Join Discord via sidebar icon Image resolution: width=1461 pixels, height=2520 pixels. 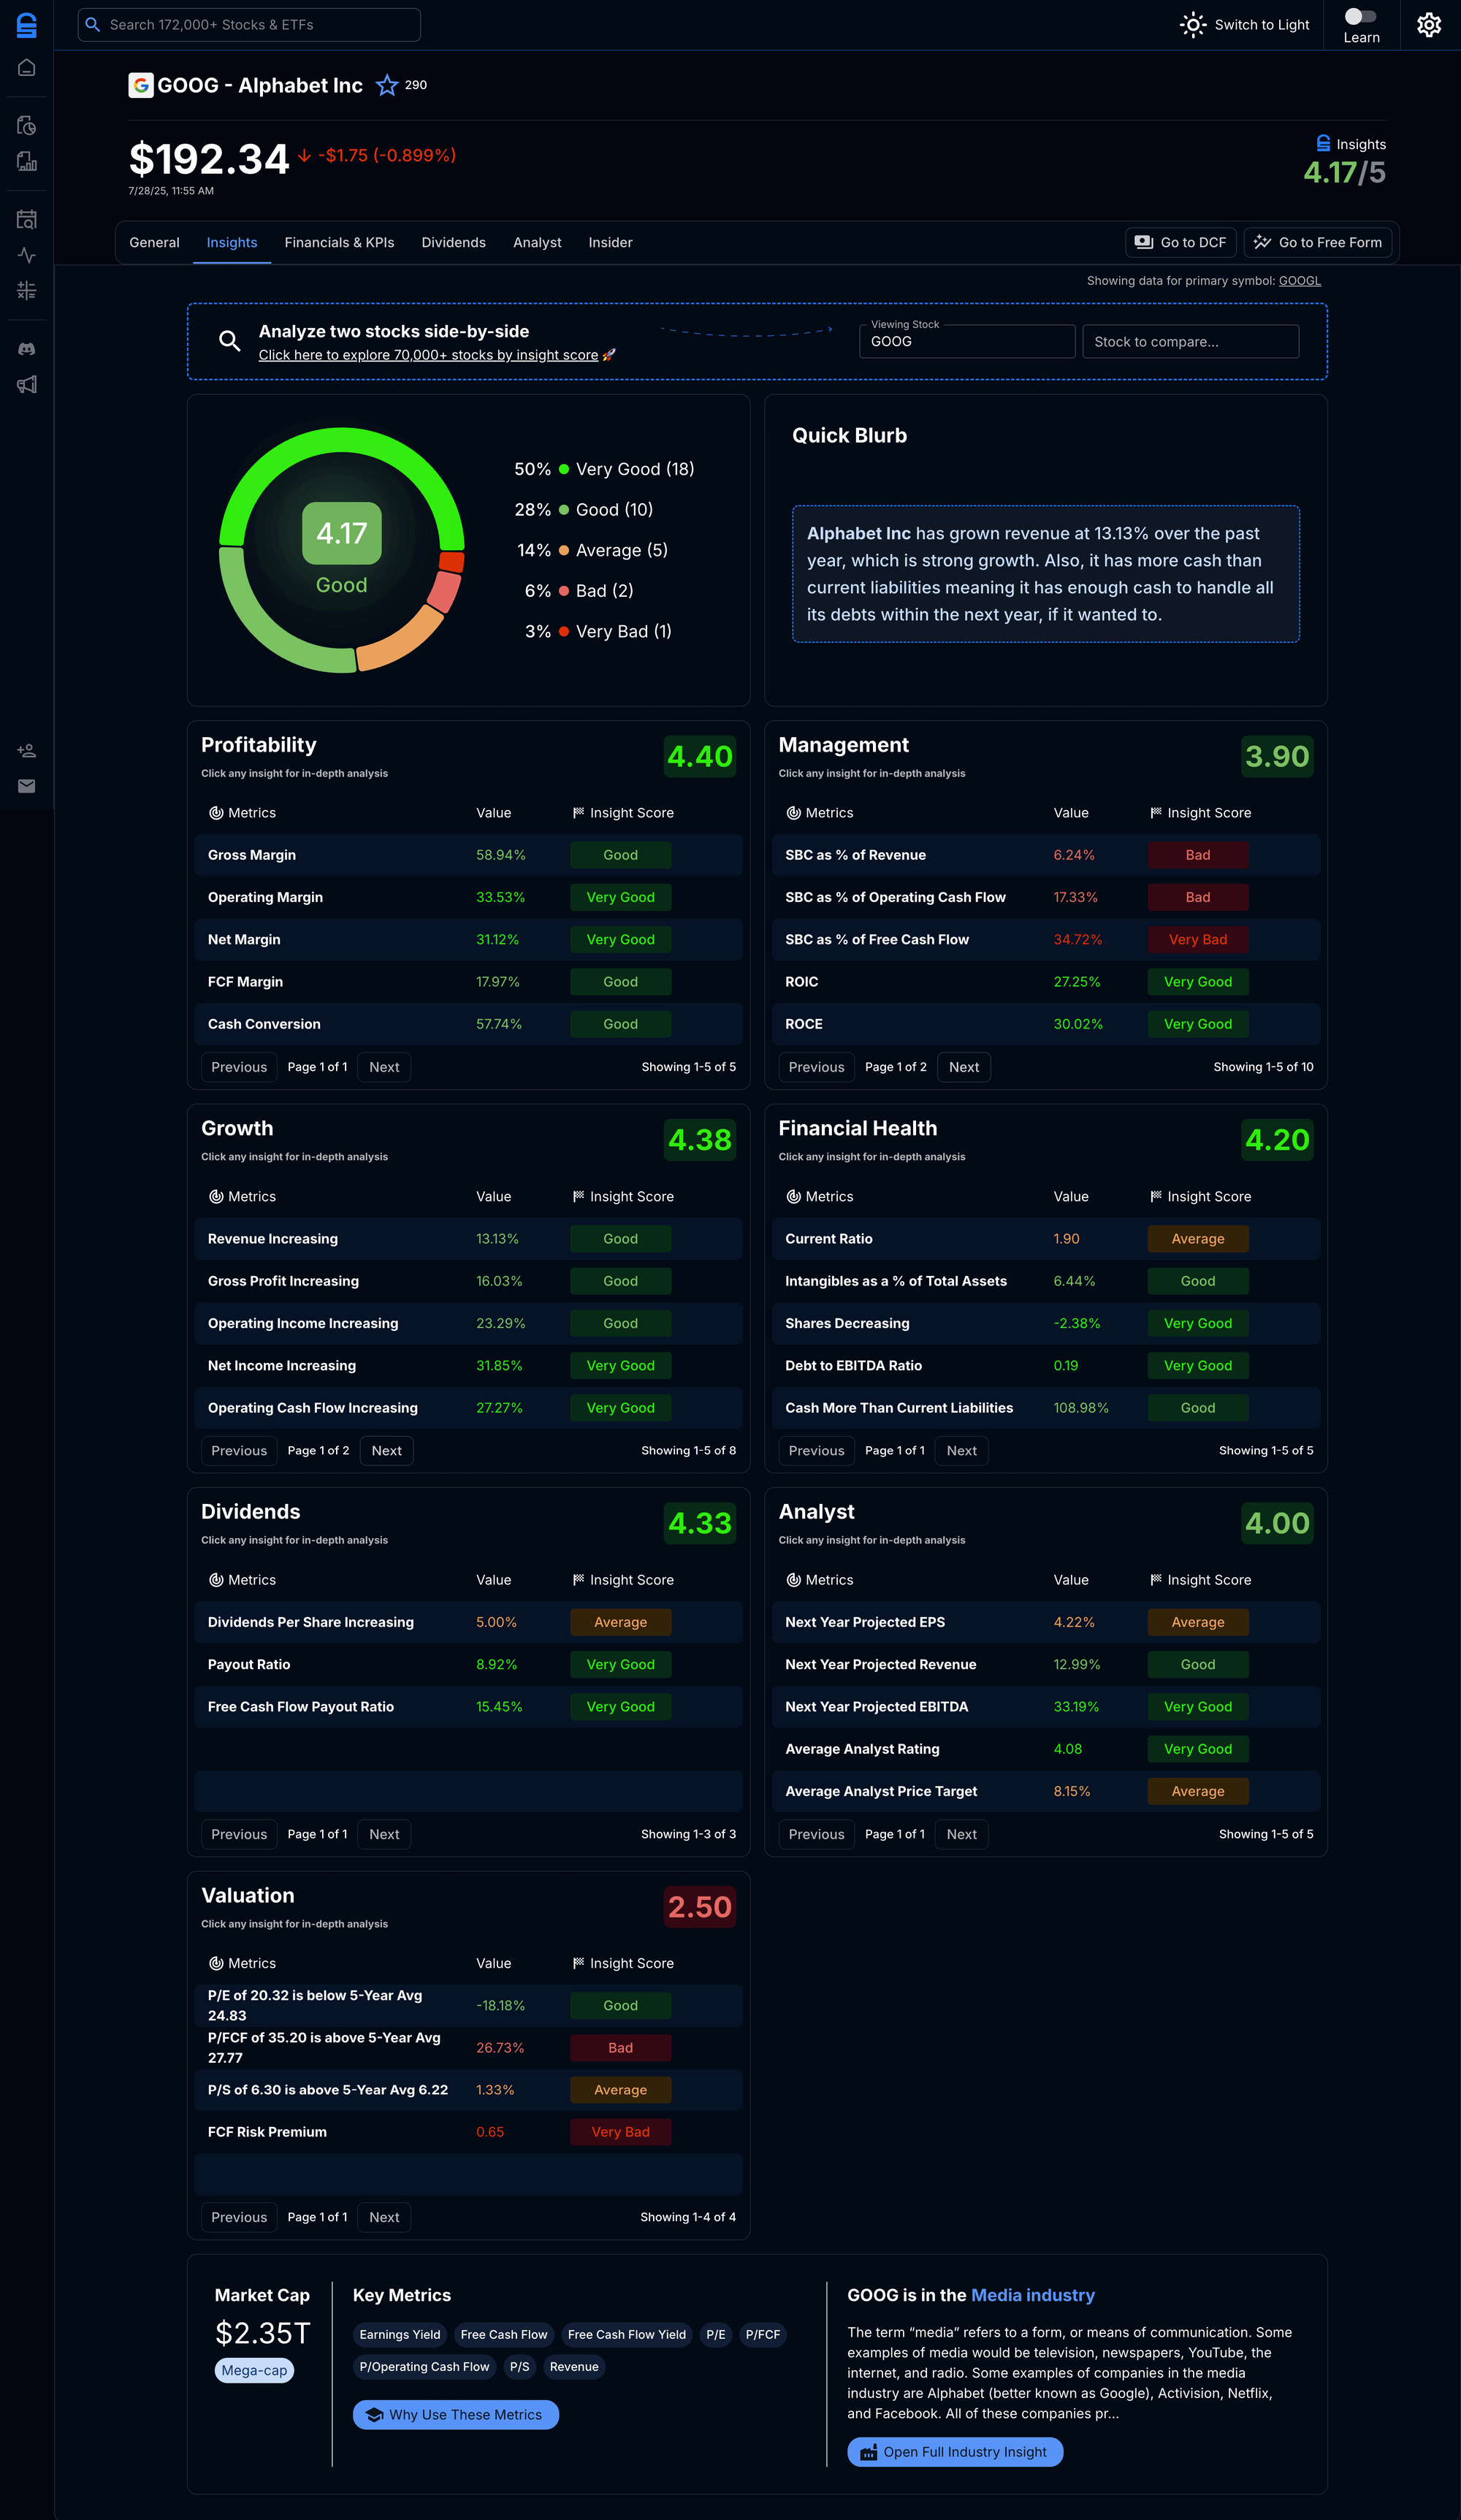27,348
